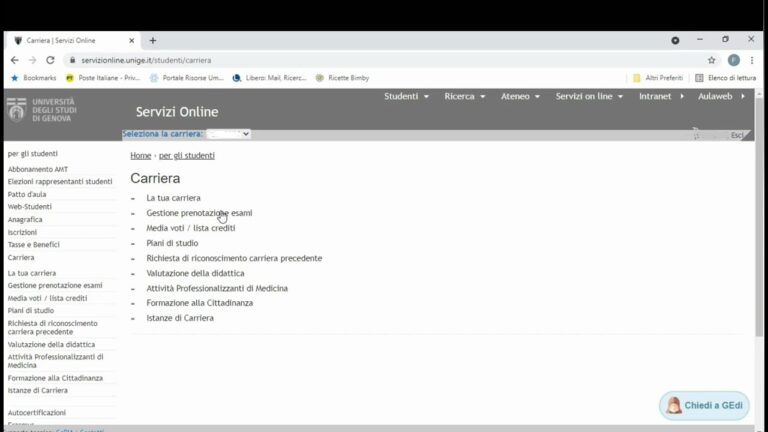Screen dimensions: 768x432
Task: Click the Esci logout link
Action: pos(737,135)
